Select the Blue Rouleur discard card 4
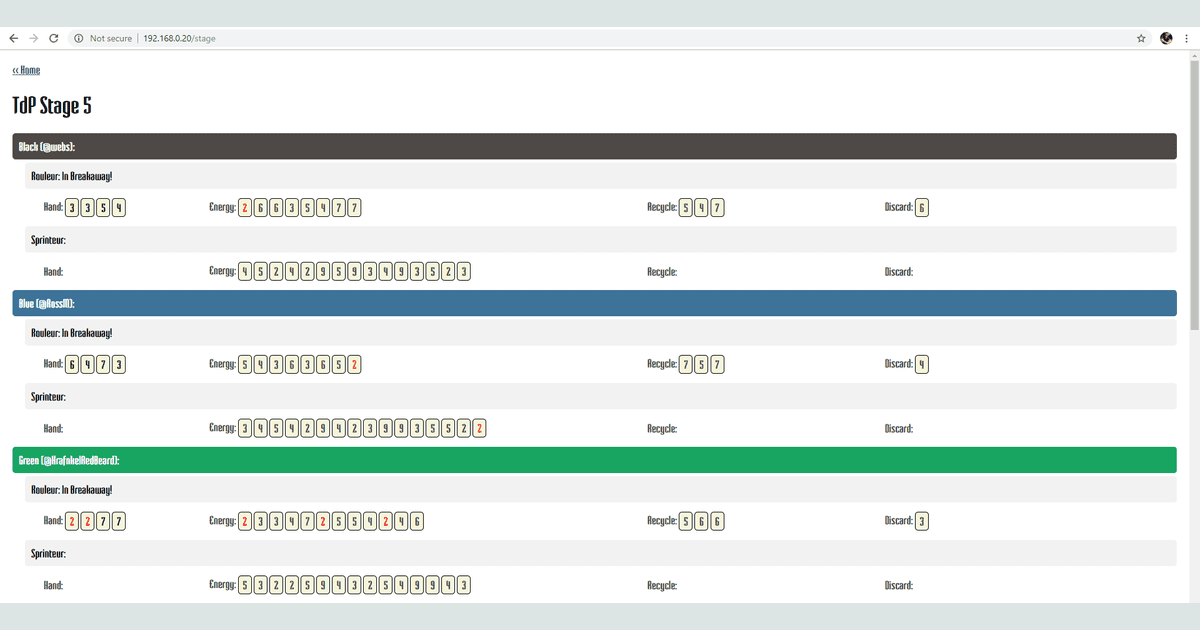 922,364
